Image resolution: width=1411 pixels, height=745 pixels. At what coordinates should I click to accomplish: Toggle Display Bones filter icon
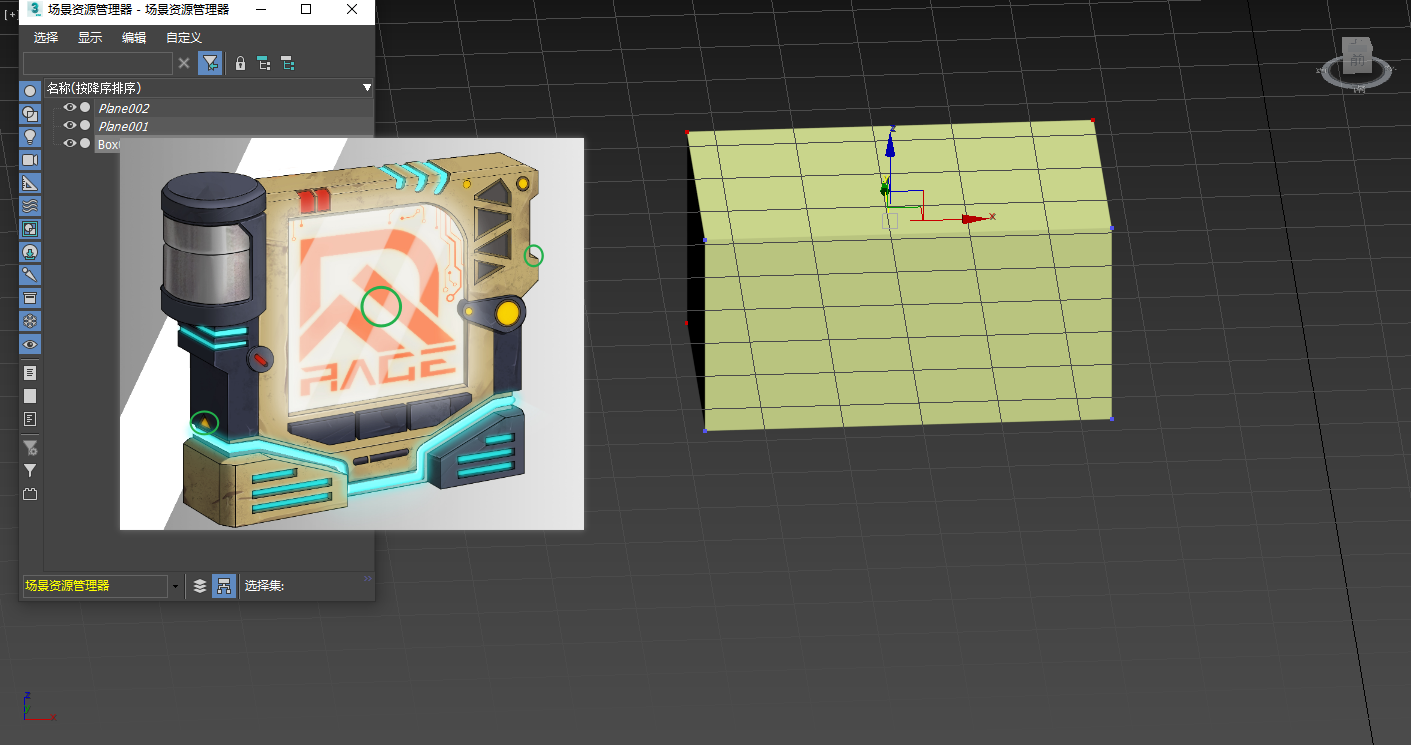(30, 275)
